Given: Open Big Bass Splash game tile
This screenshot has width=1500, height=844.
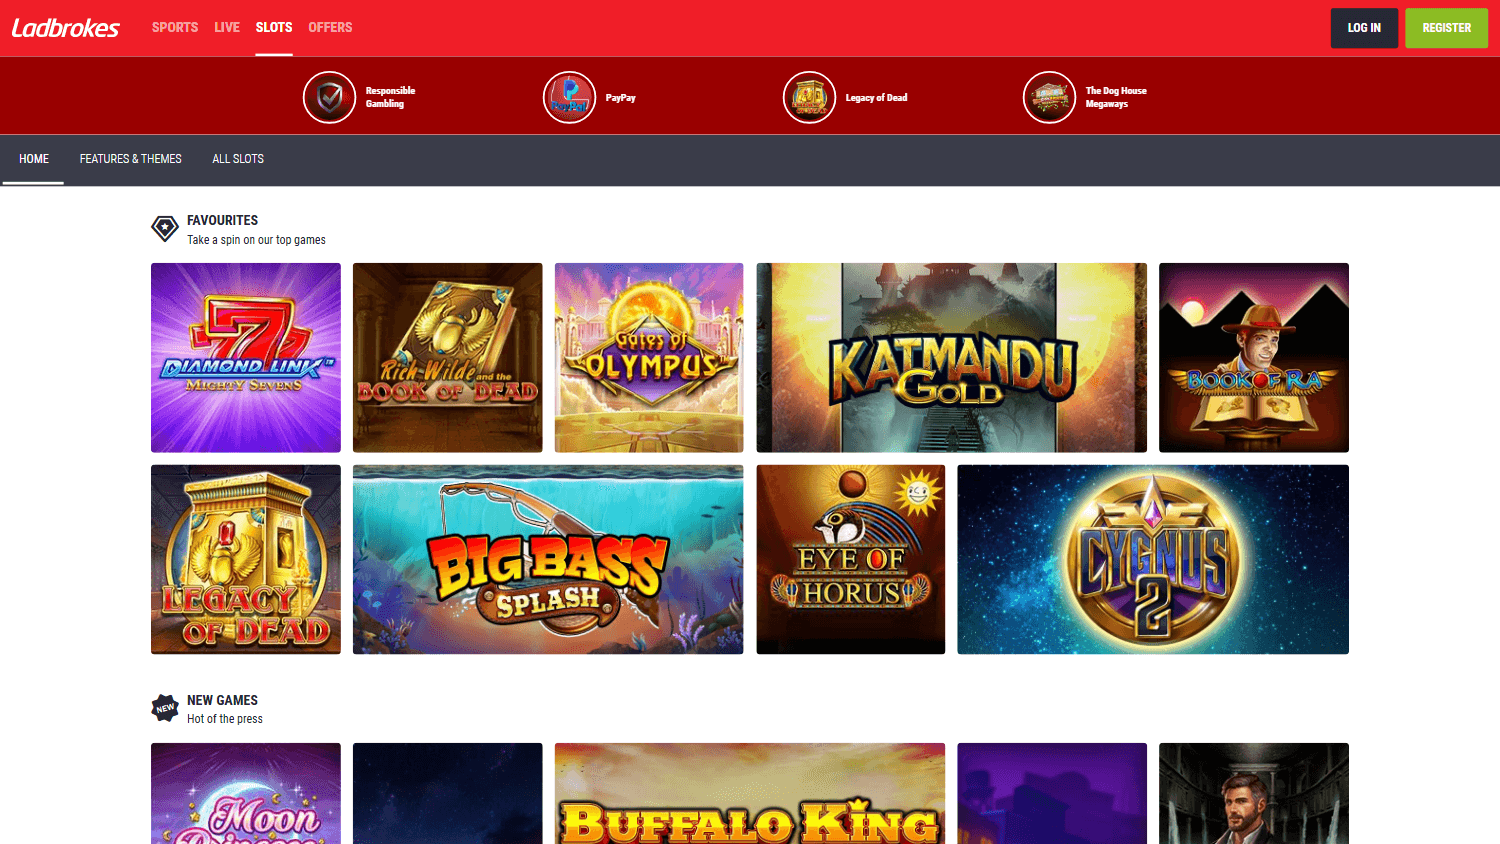Looking at the screenshot, I should (548, 560).
